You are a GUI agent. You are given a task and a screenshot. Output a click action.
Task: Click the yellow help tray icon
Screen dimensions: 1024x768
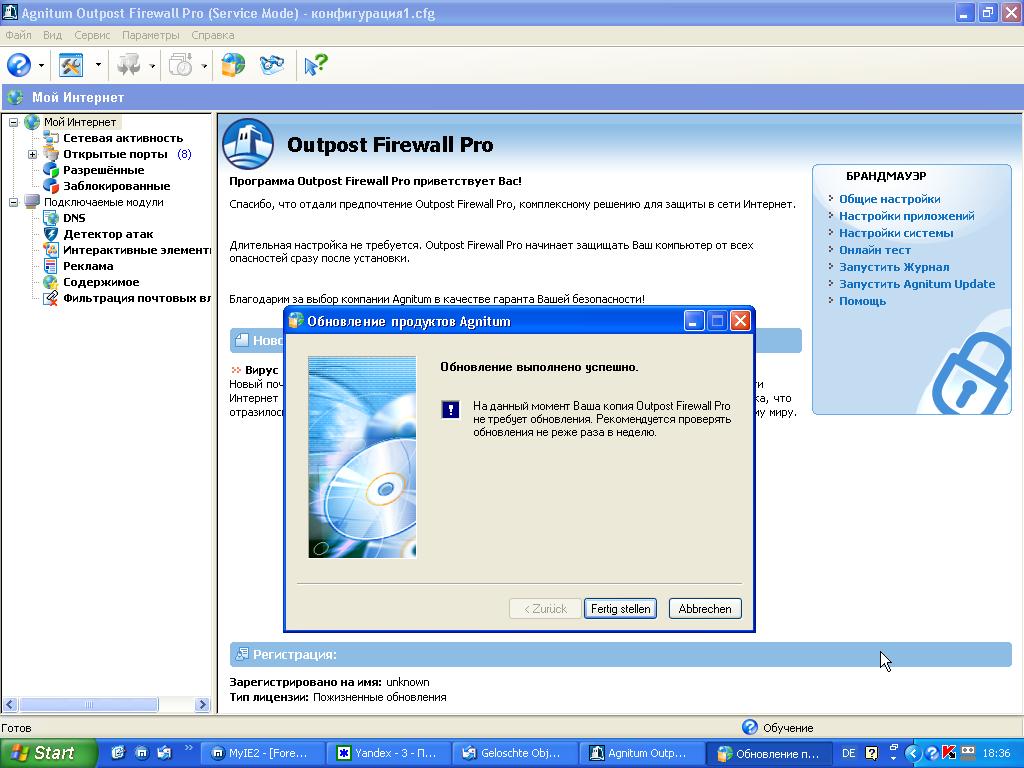tap(871, 754)
